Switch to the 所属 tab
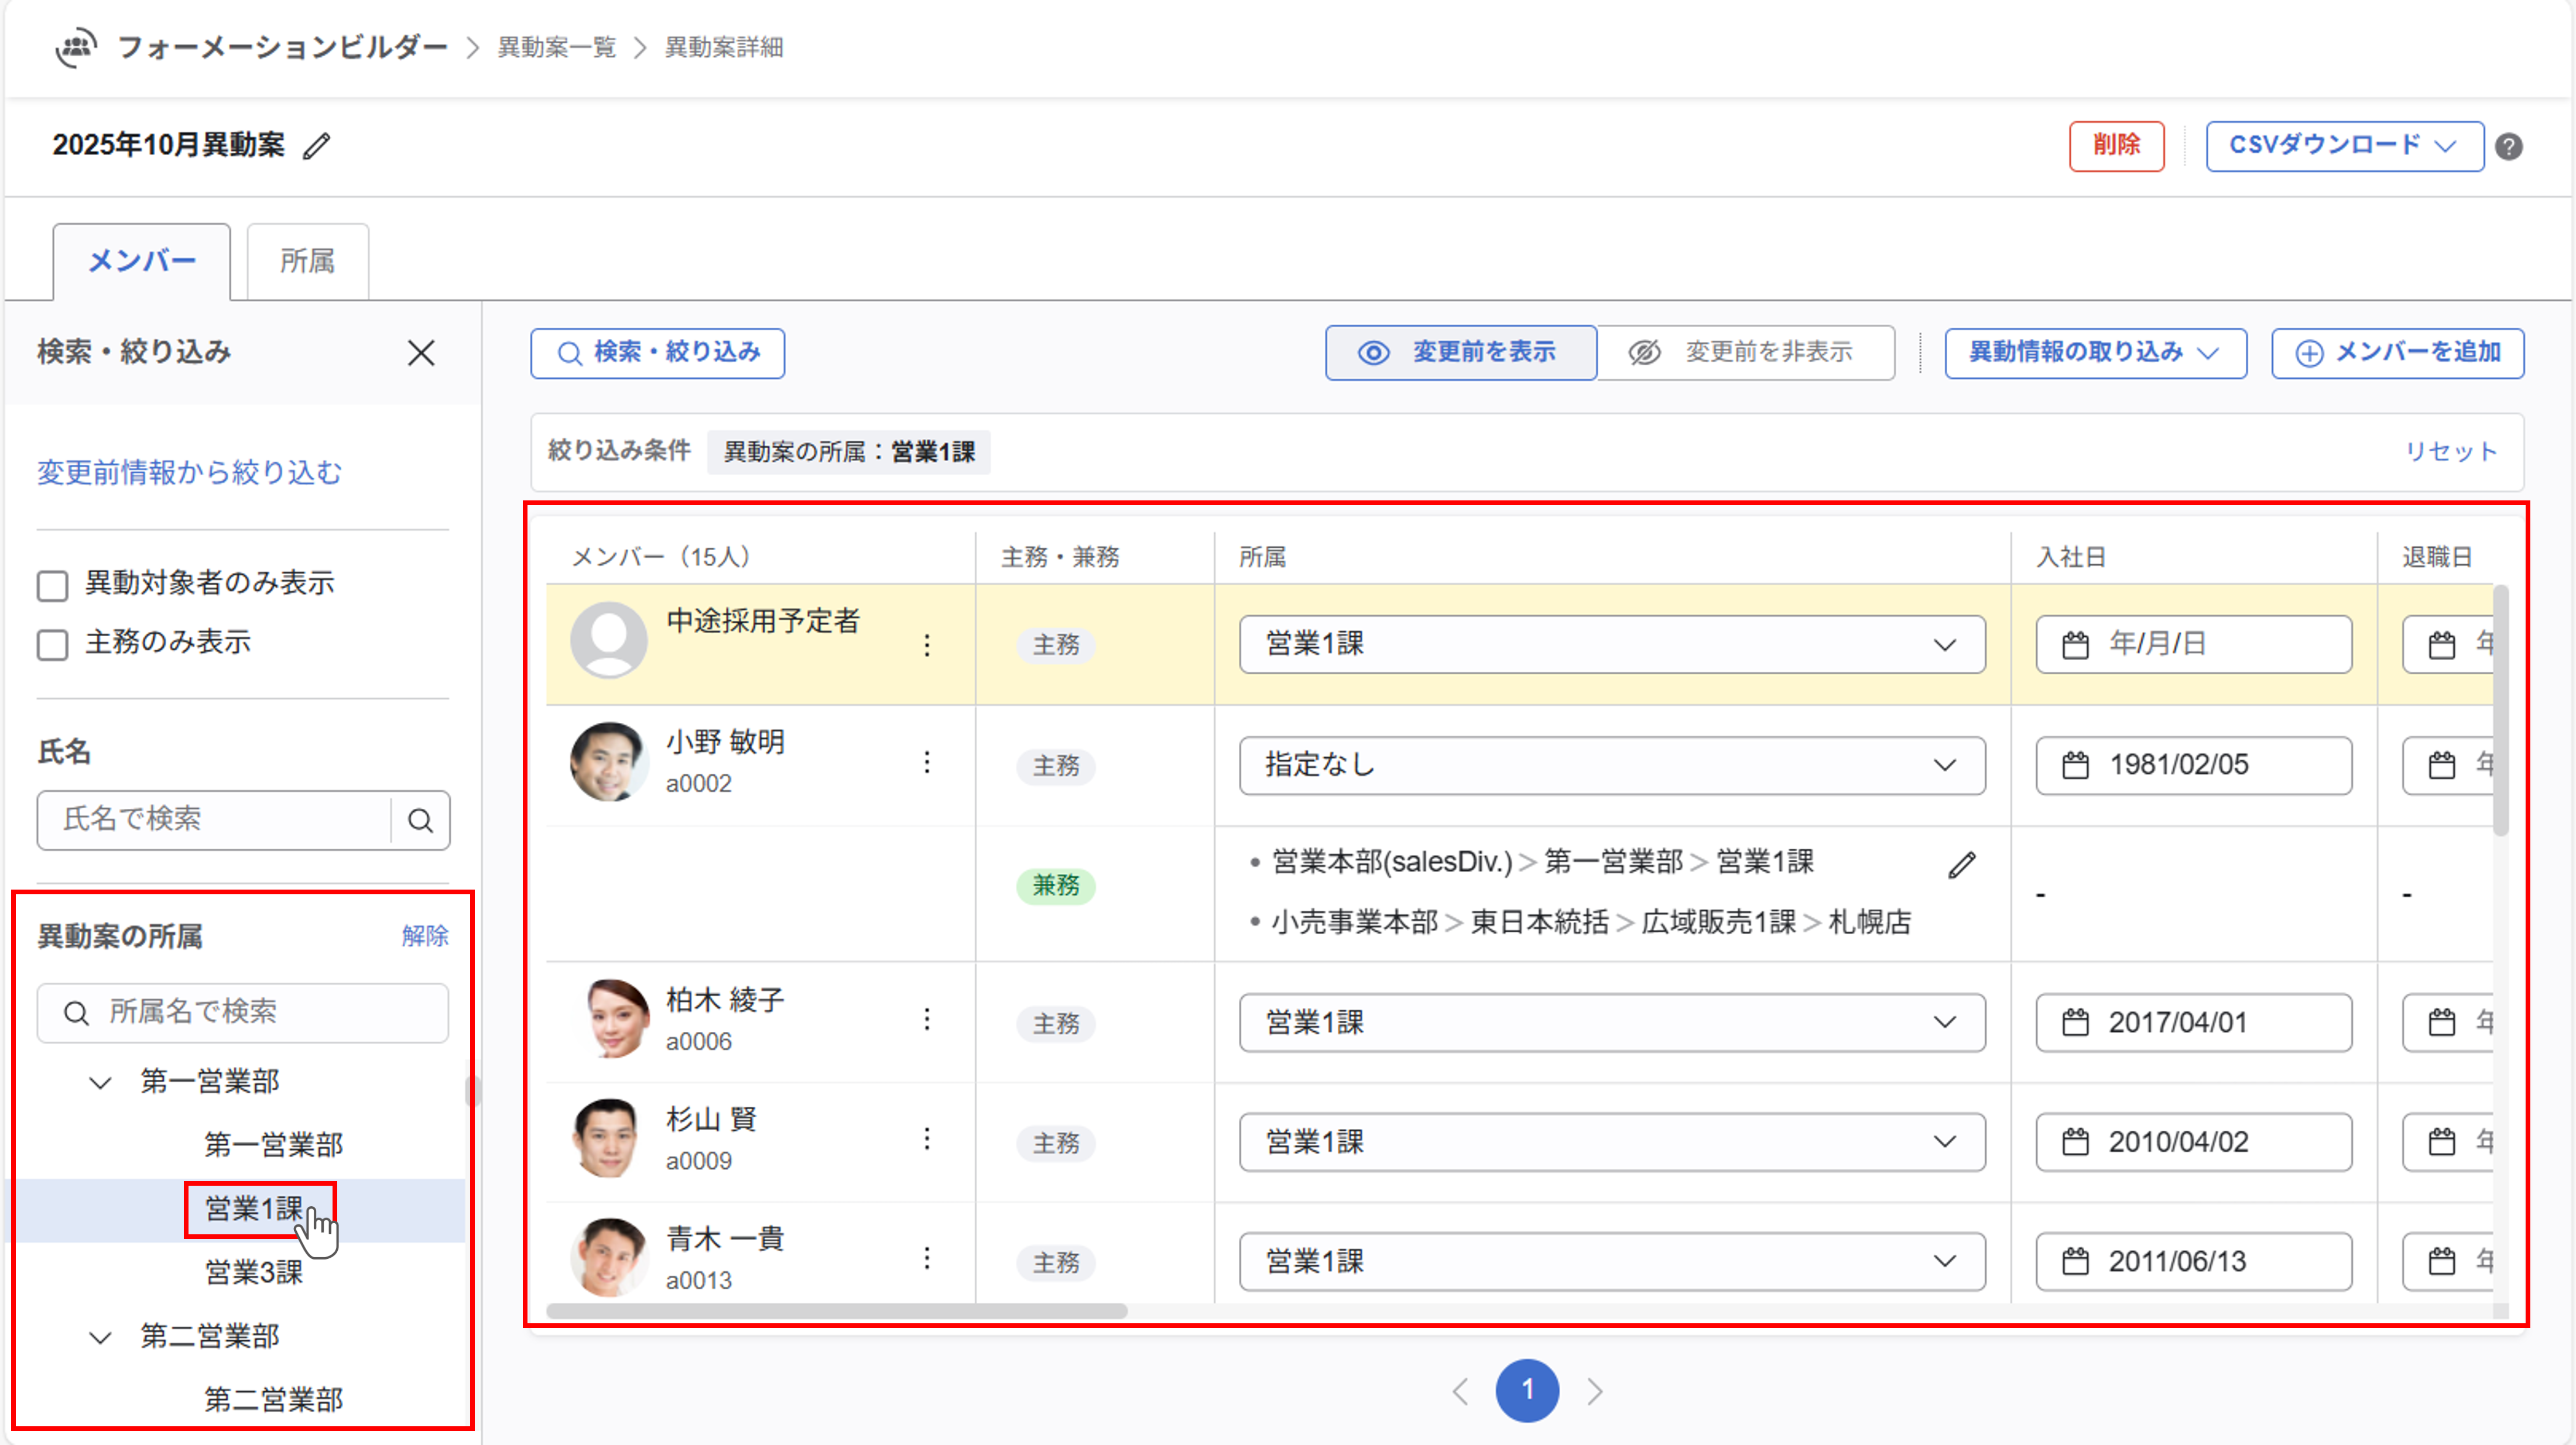Image resolution: width=2576 pixels, height=1445 pixels. click(x=307, y=262)
